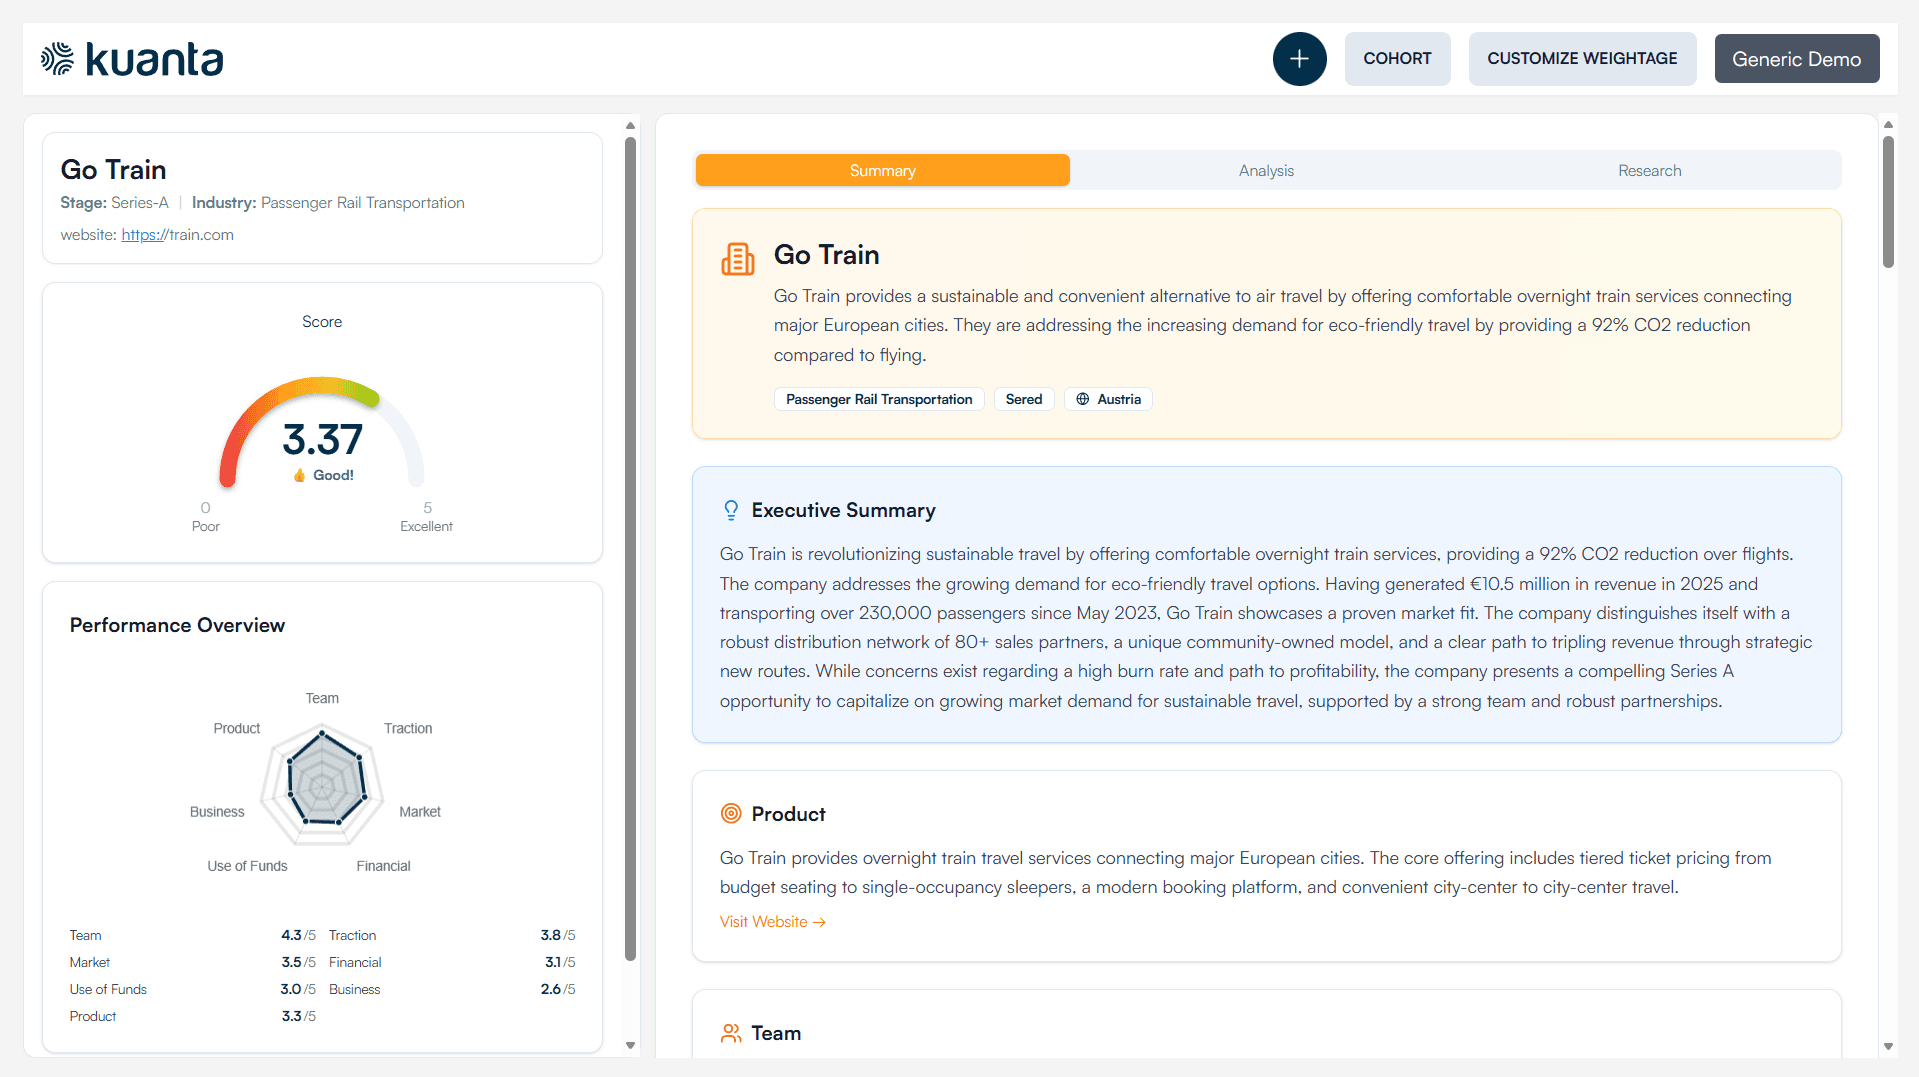Click the Business 2.6/5 score value
This screenshot has width=1919, height=1077.
(558, 989)
